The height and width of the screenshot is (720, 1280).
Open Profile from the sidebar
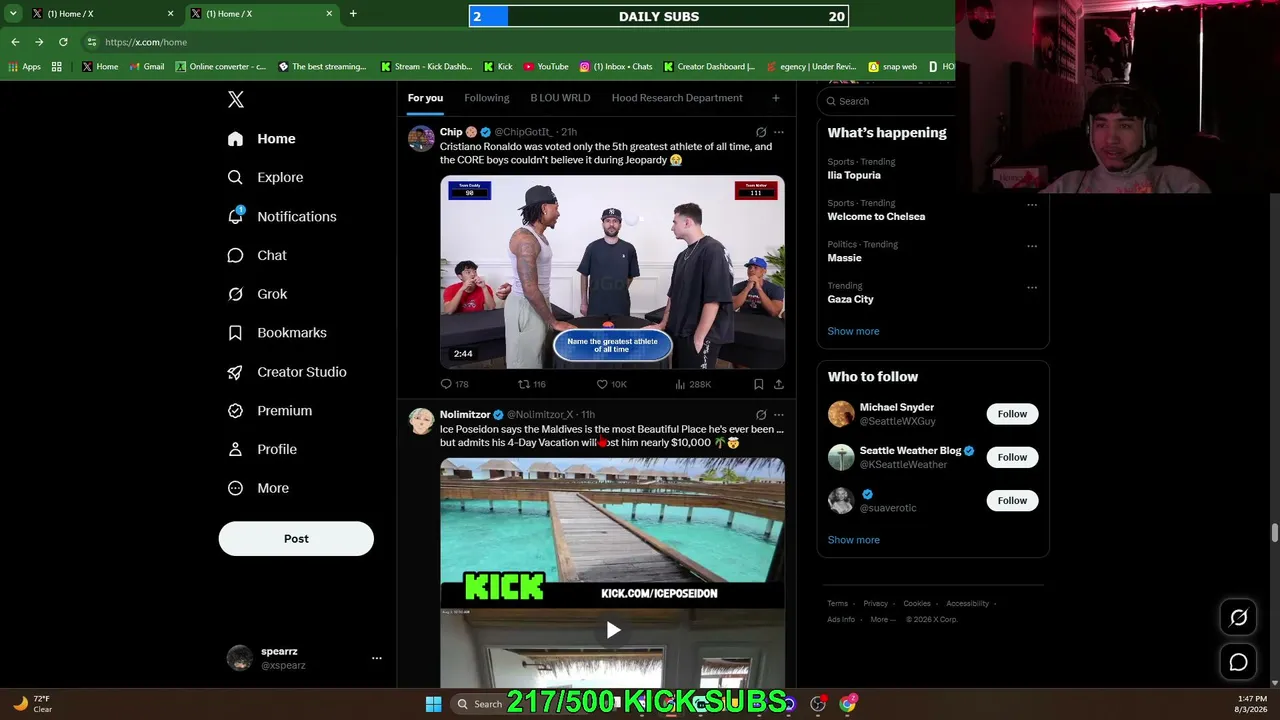pos(262,450)
